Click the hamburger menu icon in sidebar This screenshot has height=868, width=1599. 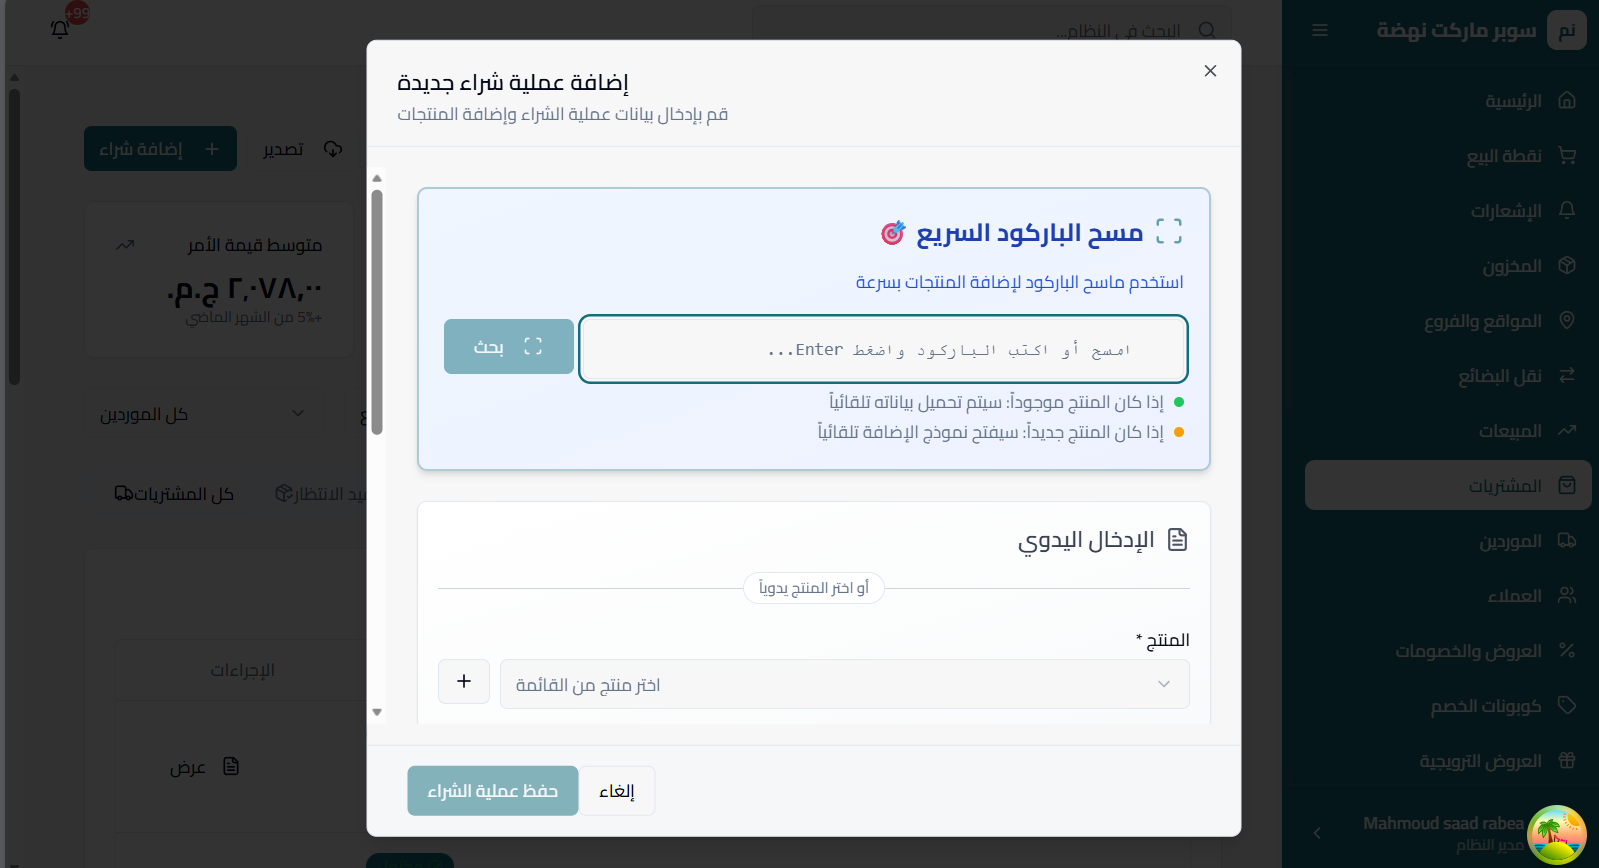click(x=1320, y=31)
